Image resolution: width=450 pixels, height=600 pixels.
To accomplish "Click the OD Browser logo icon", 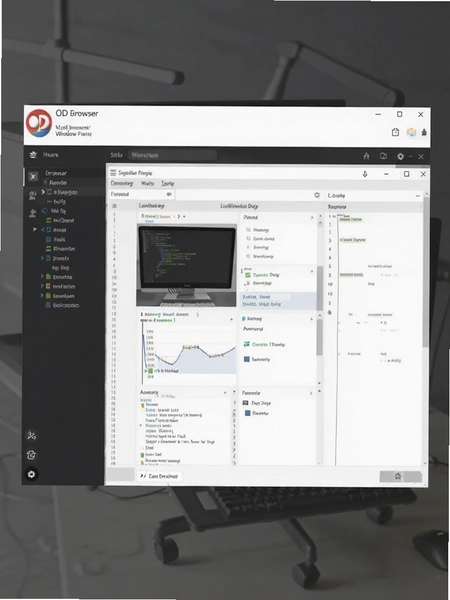I will click(39, 123).
